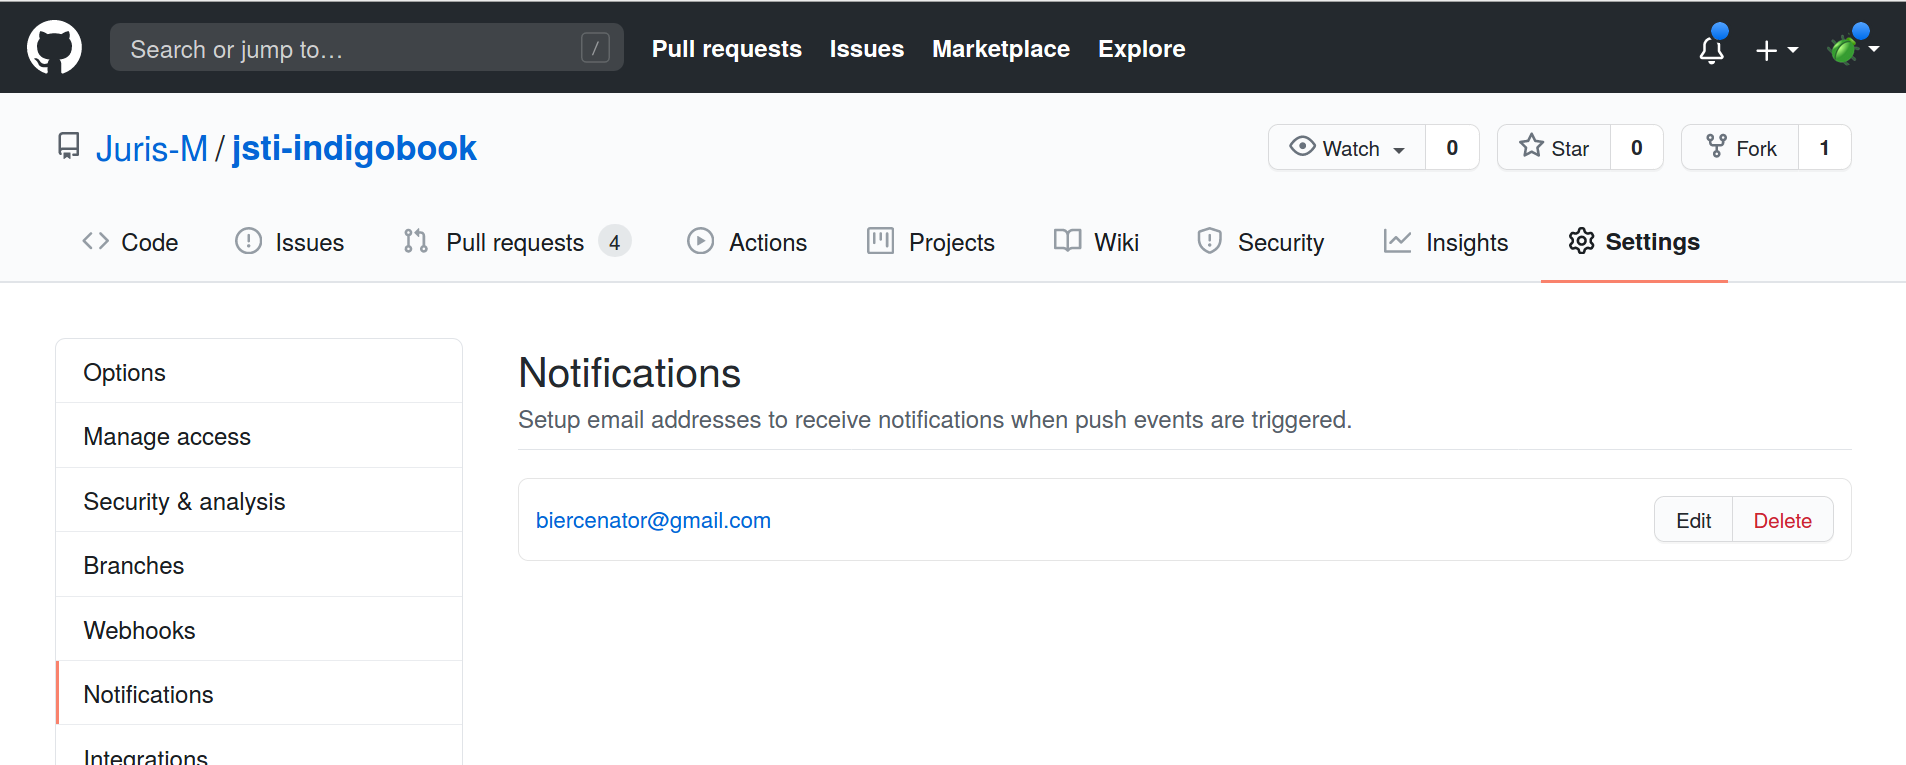
Task: Open Options in settings sidebar
Action: click(259, 372)
